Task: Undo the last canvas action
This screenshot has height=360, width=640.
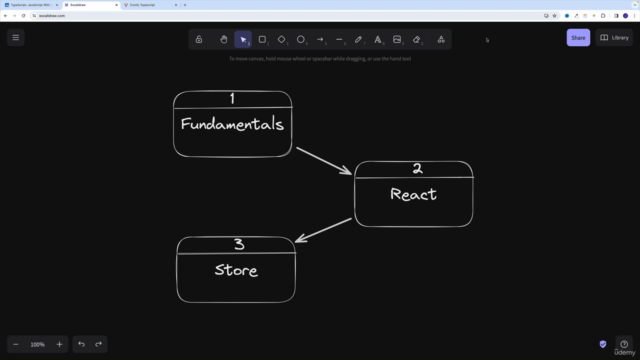Action: pyautogui.click(x=82, y=344)
